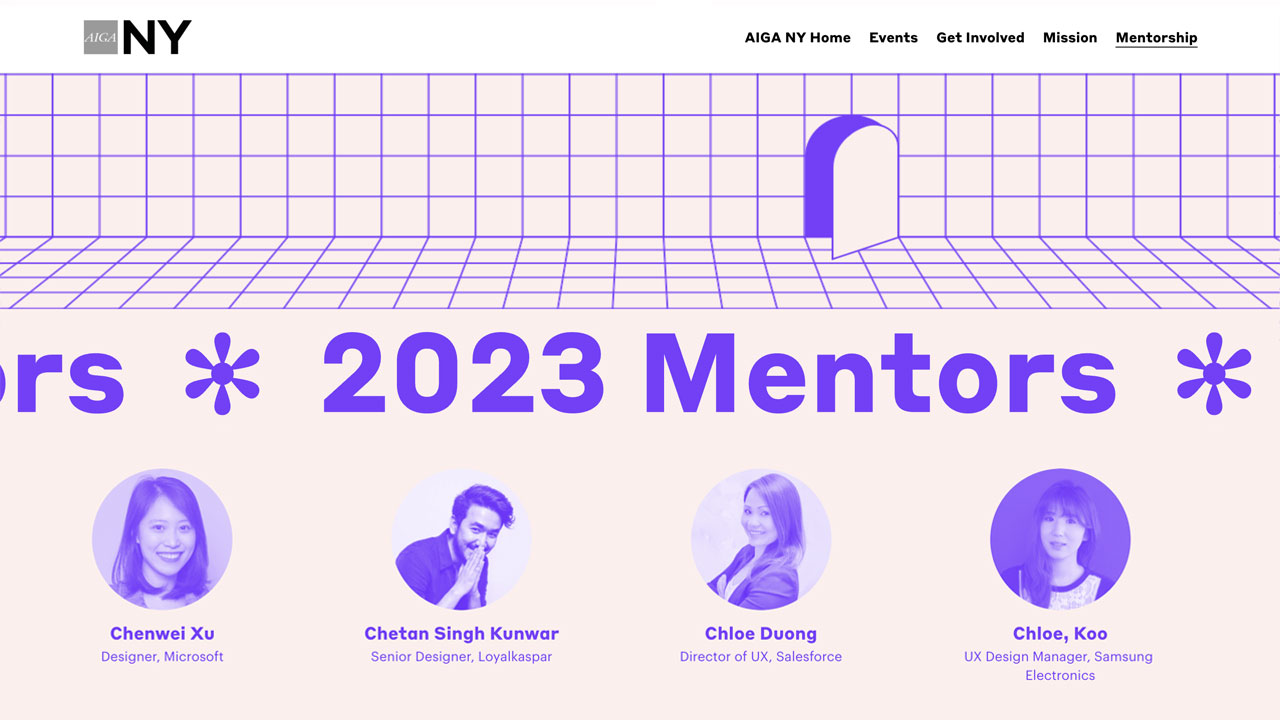Open the Get Involved page

[x=980, y=38]
